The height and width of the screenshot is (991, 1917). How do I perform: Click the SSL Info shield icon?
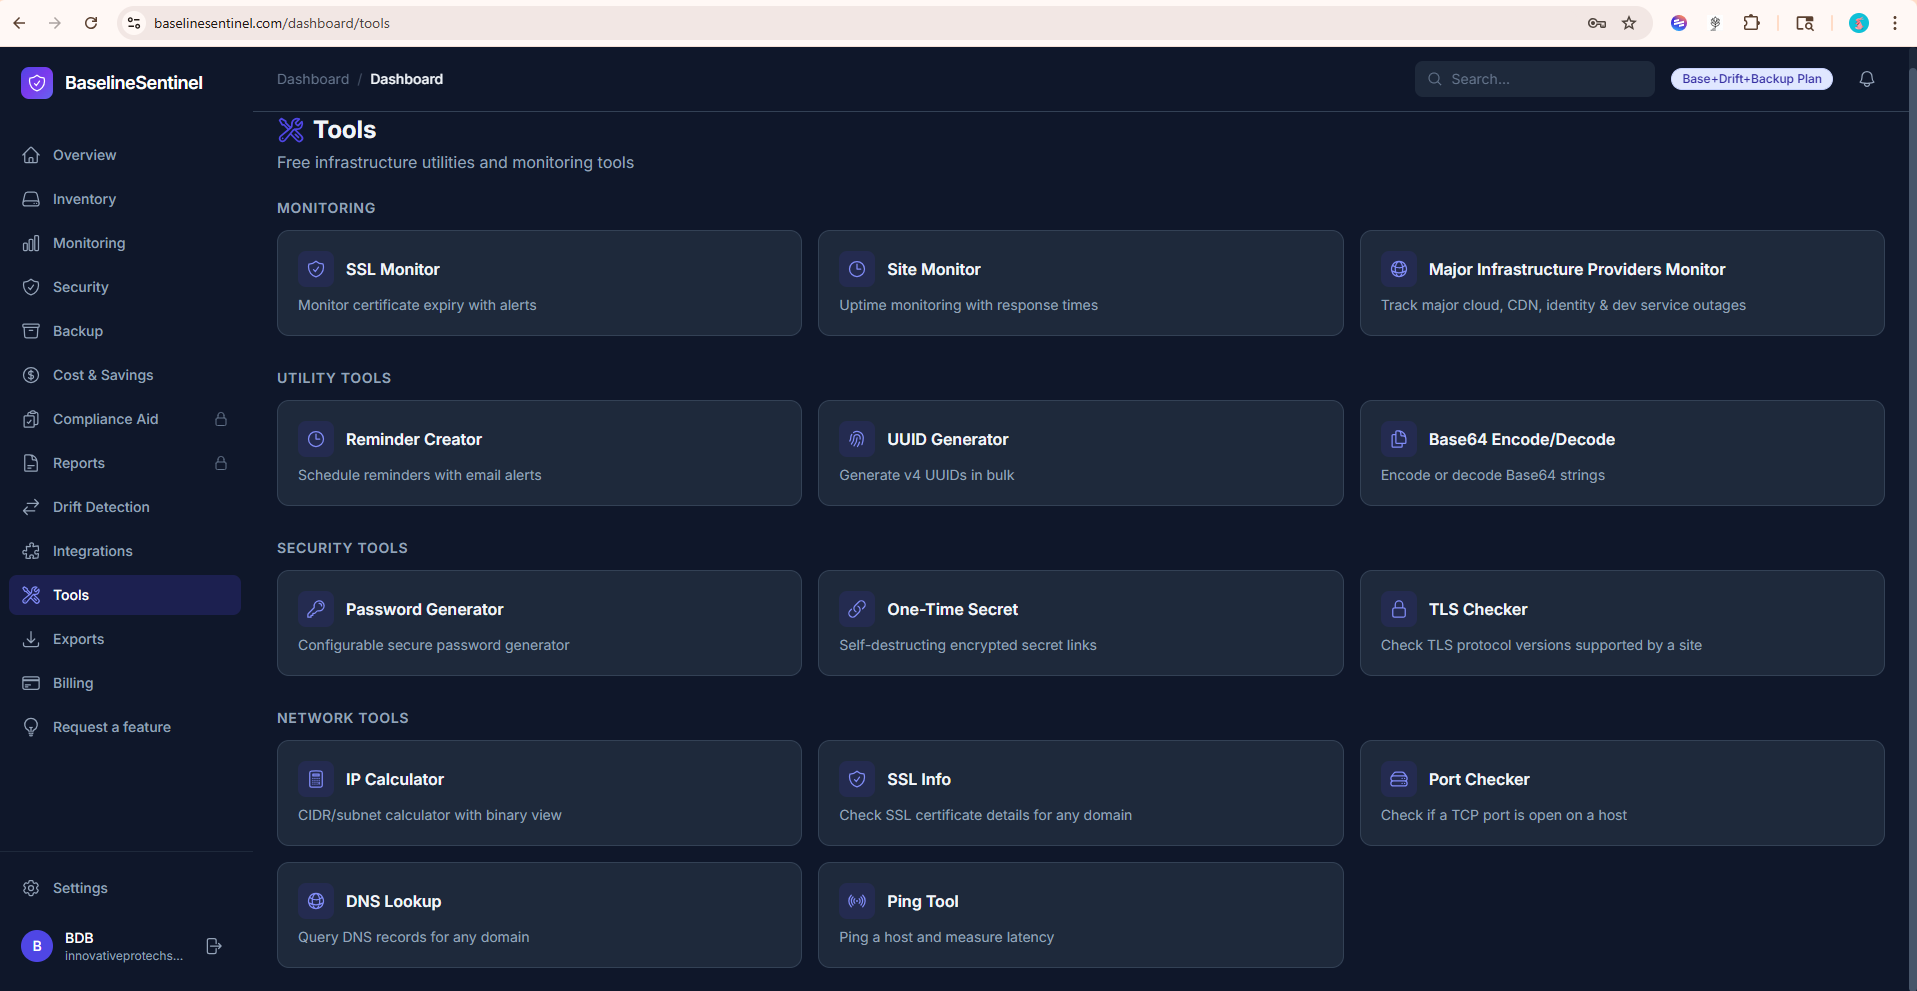pos(857,779)
